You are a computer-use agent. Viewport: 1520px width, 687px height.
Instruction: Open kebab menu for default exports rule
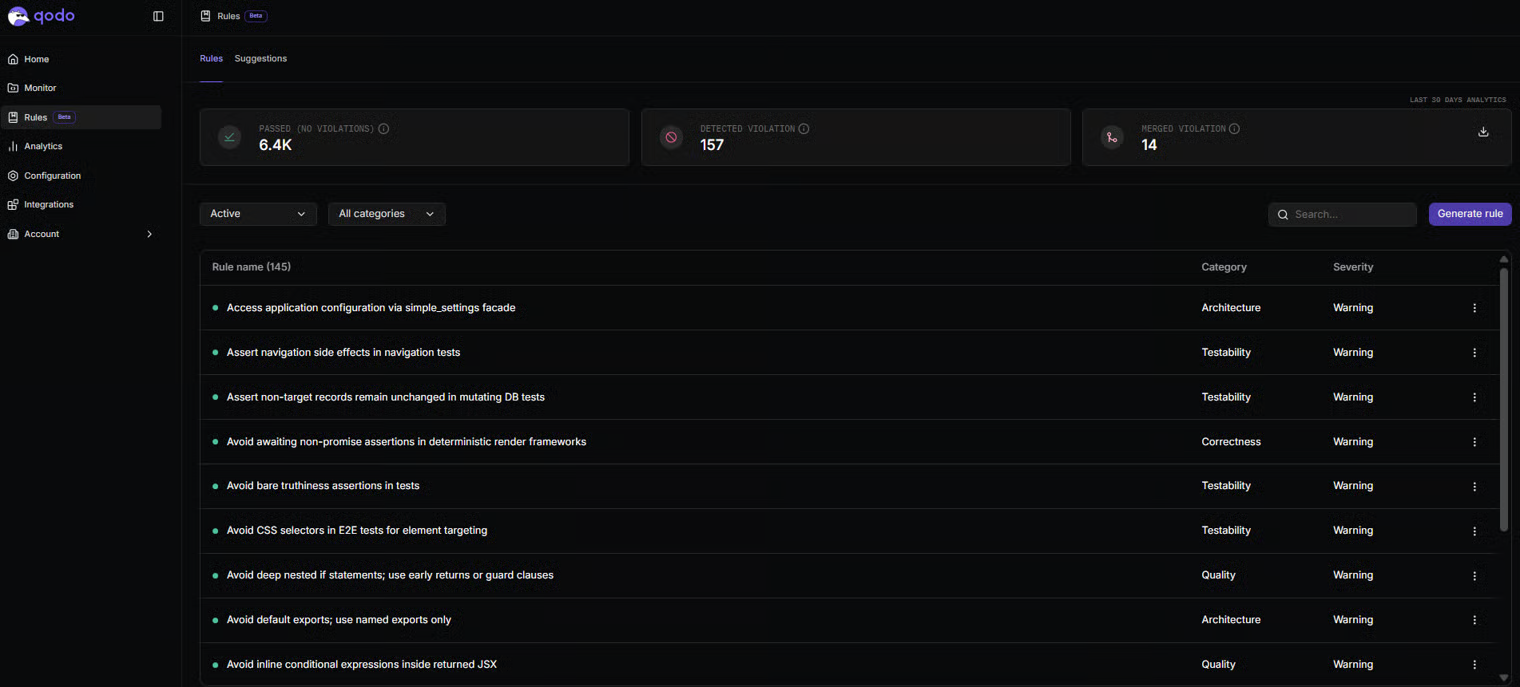(x=1474, y=620)
